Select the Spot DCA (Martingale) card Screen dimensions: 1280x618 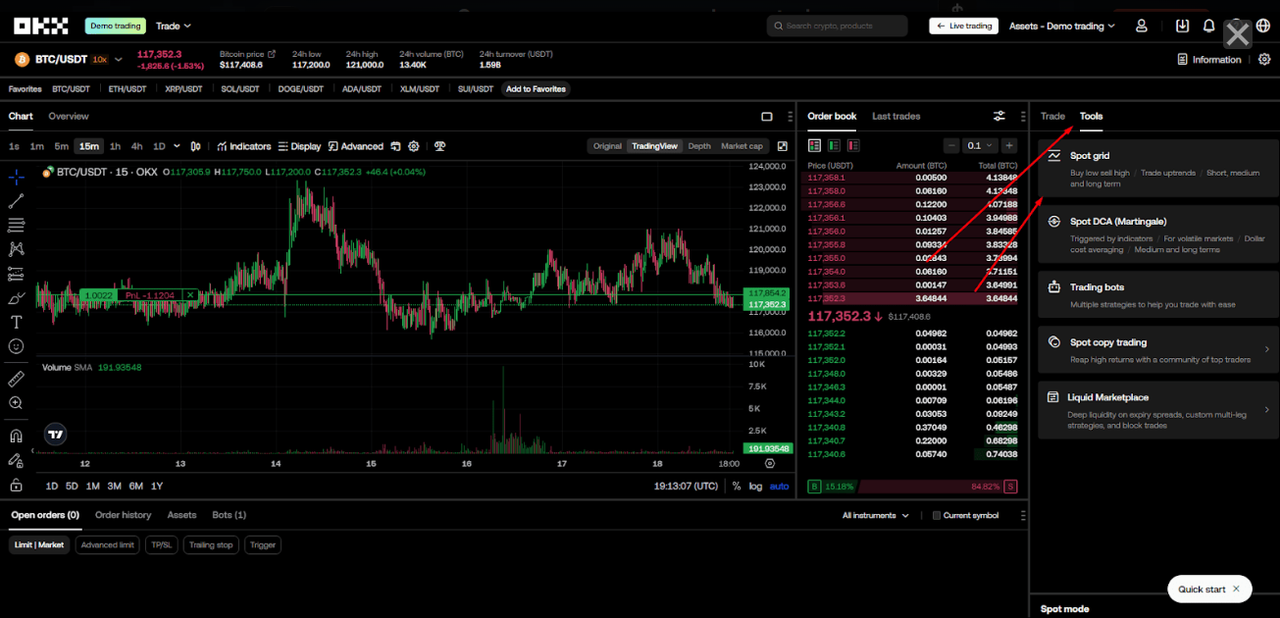click(1158, 233)
